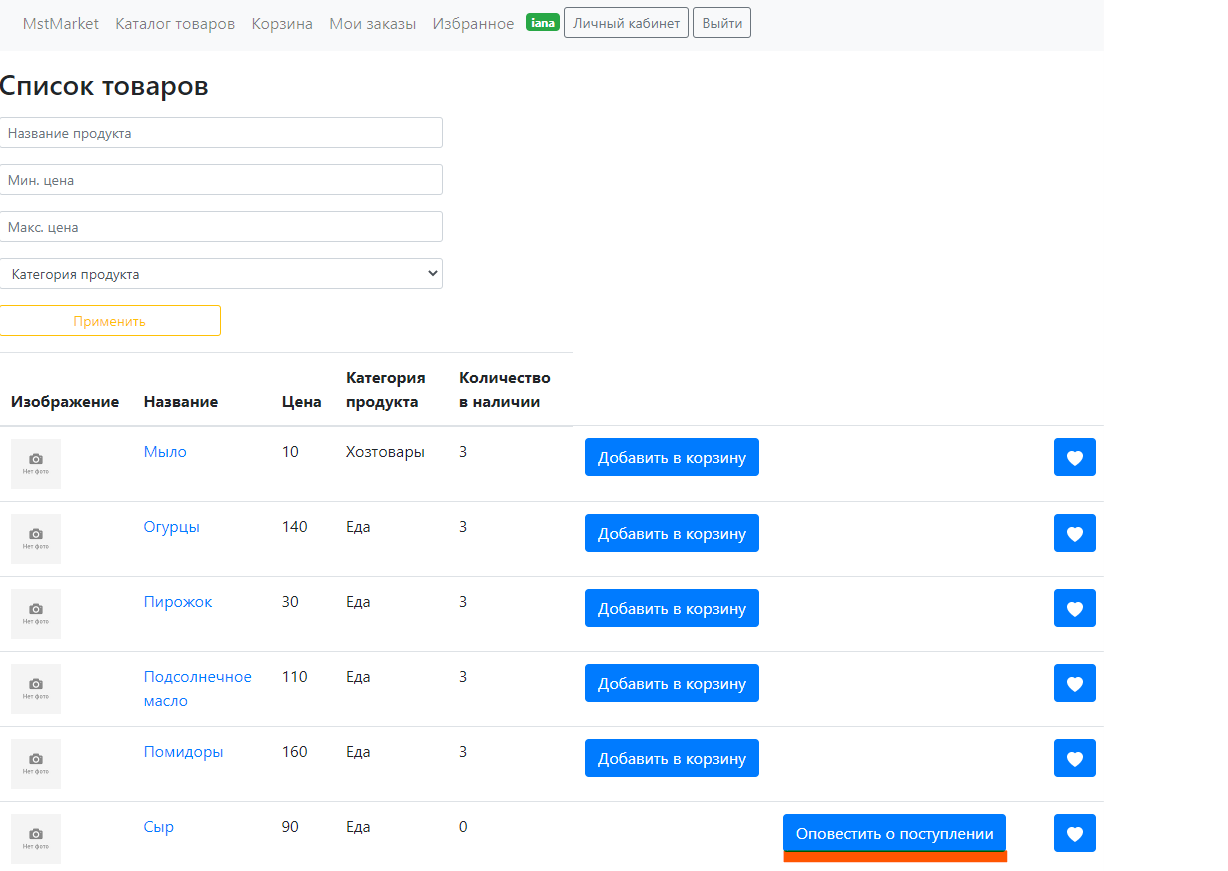Add Пирожок to cart

point(672,608)
